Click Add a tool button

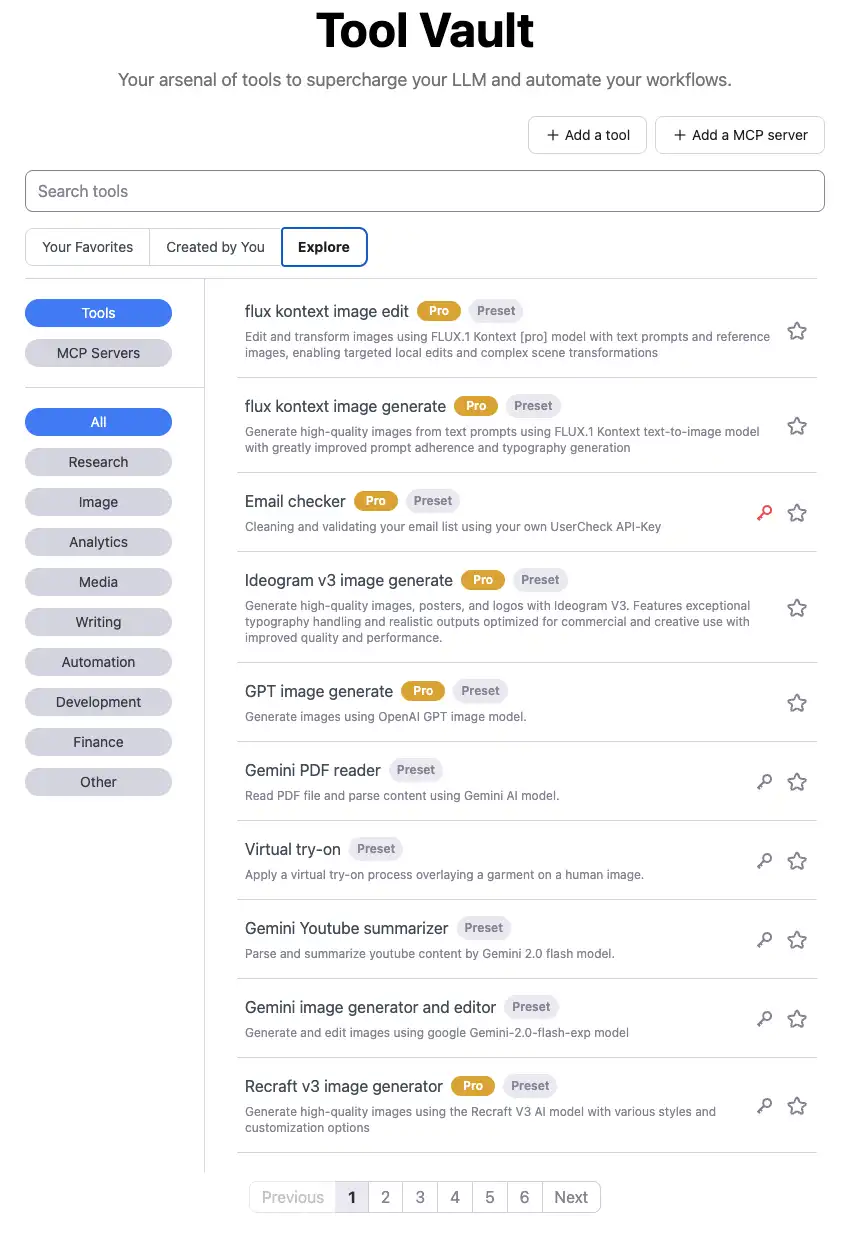tap(588, 135)
